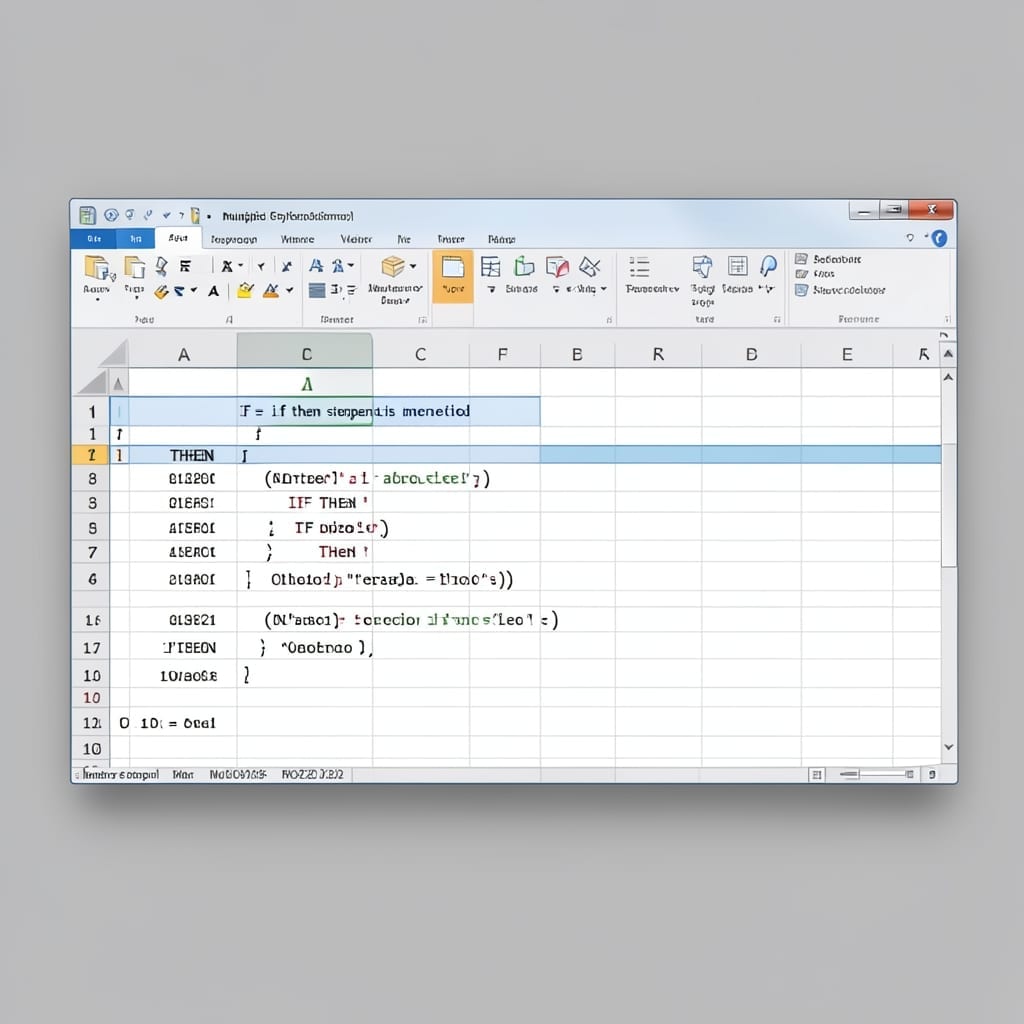Image resolution: width=1024 pixels, height=1024 pixels.
Task: Select the orange highlighted row header
Action: (91, 455)
